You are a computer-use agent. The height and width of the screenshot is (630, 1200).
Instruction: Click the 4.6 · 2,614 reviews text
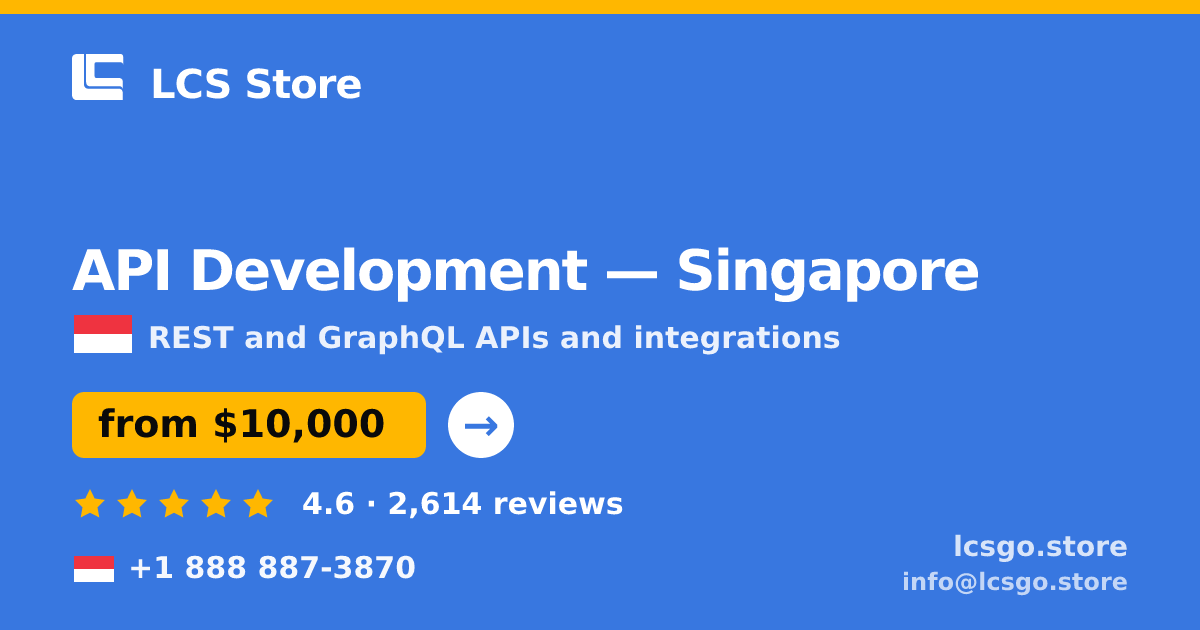pos(462,504)
